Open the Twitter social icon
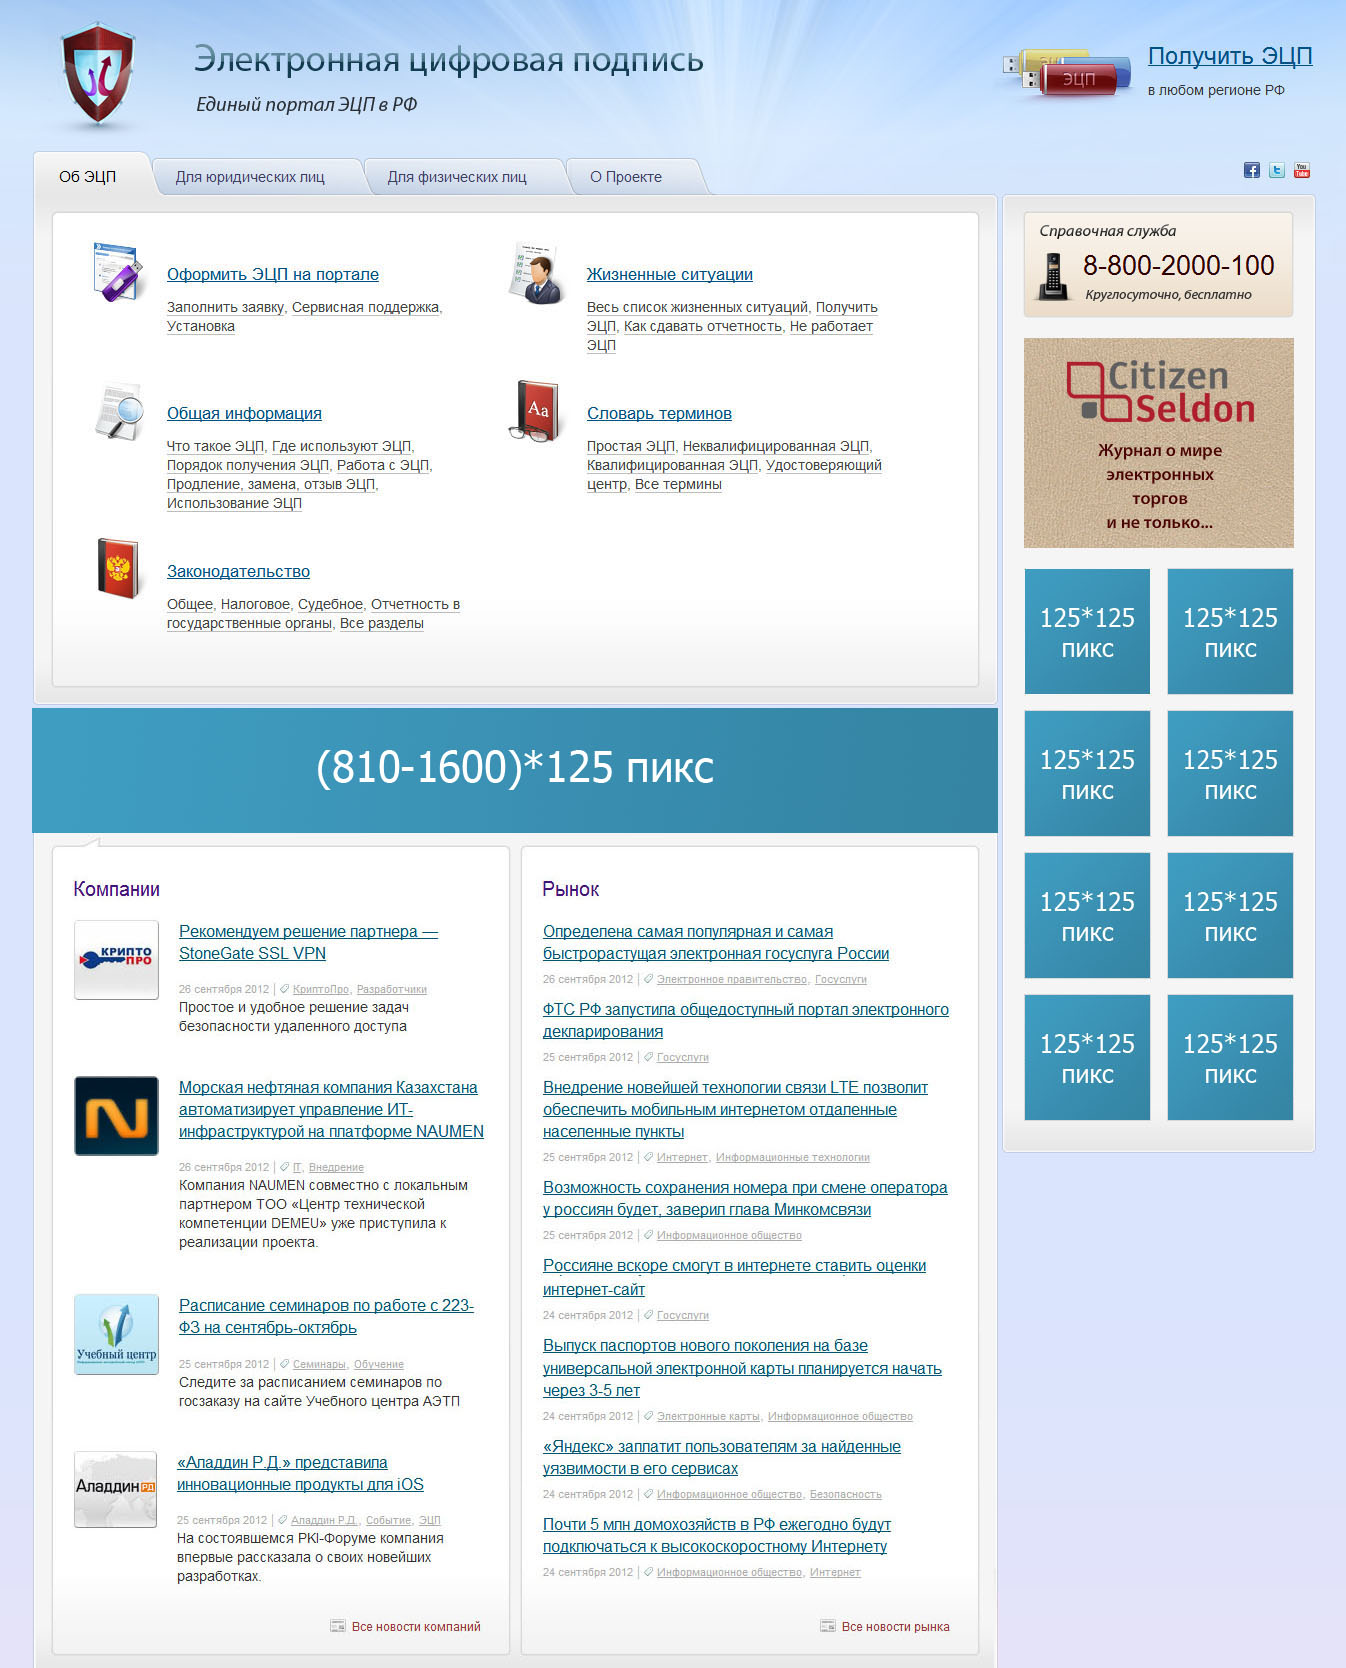The image size is (1346, 1668). coord(1277,170)
